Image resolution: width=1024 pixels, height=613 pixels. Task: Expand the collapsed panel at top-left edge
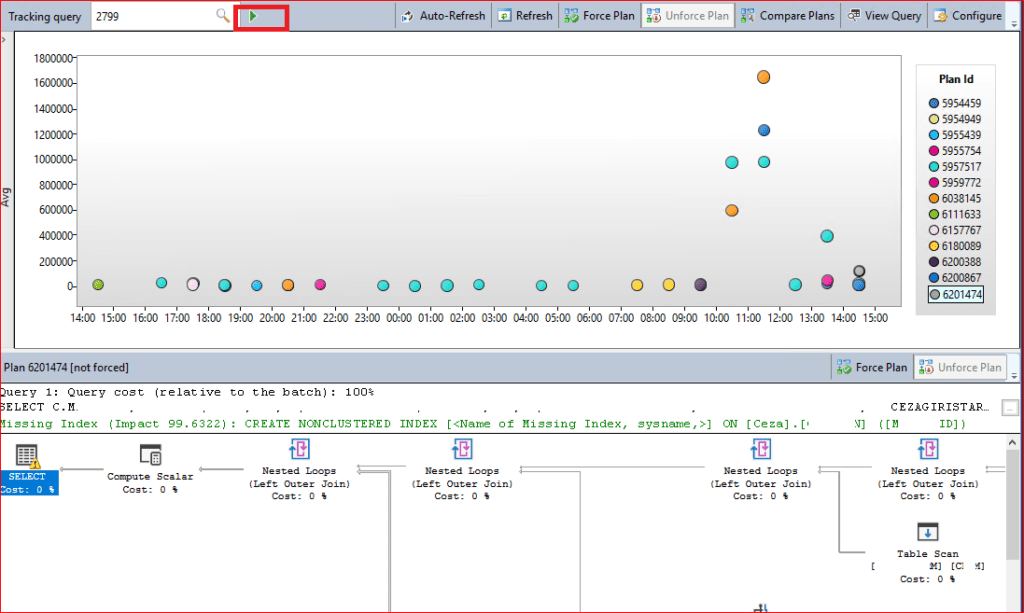click(4, 38)
